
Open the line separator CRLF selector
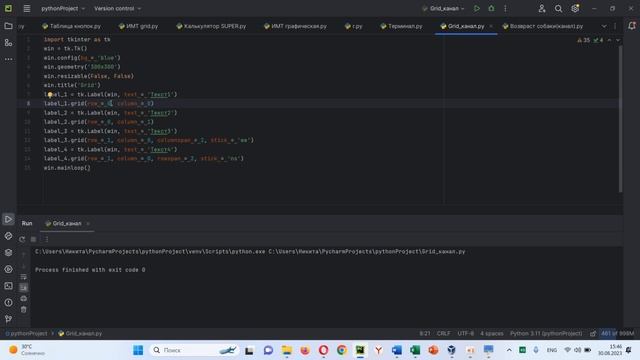coord(444,333)
